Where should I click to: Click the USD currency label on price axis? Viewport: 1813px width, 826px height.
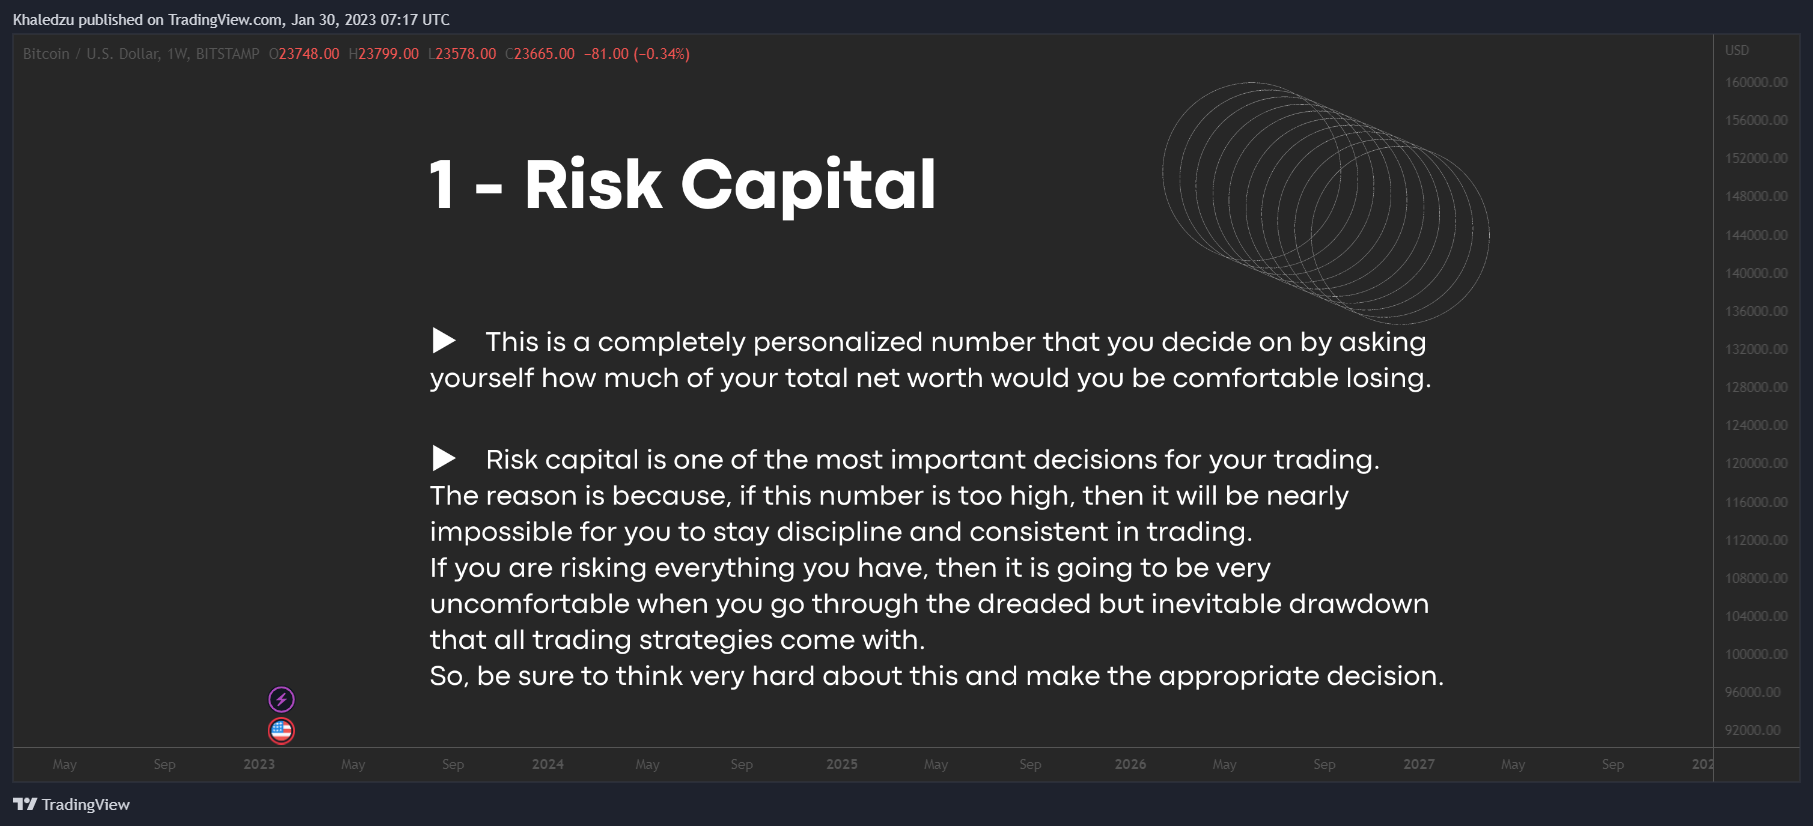(x=1737, y=50)
